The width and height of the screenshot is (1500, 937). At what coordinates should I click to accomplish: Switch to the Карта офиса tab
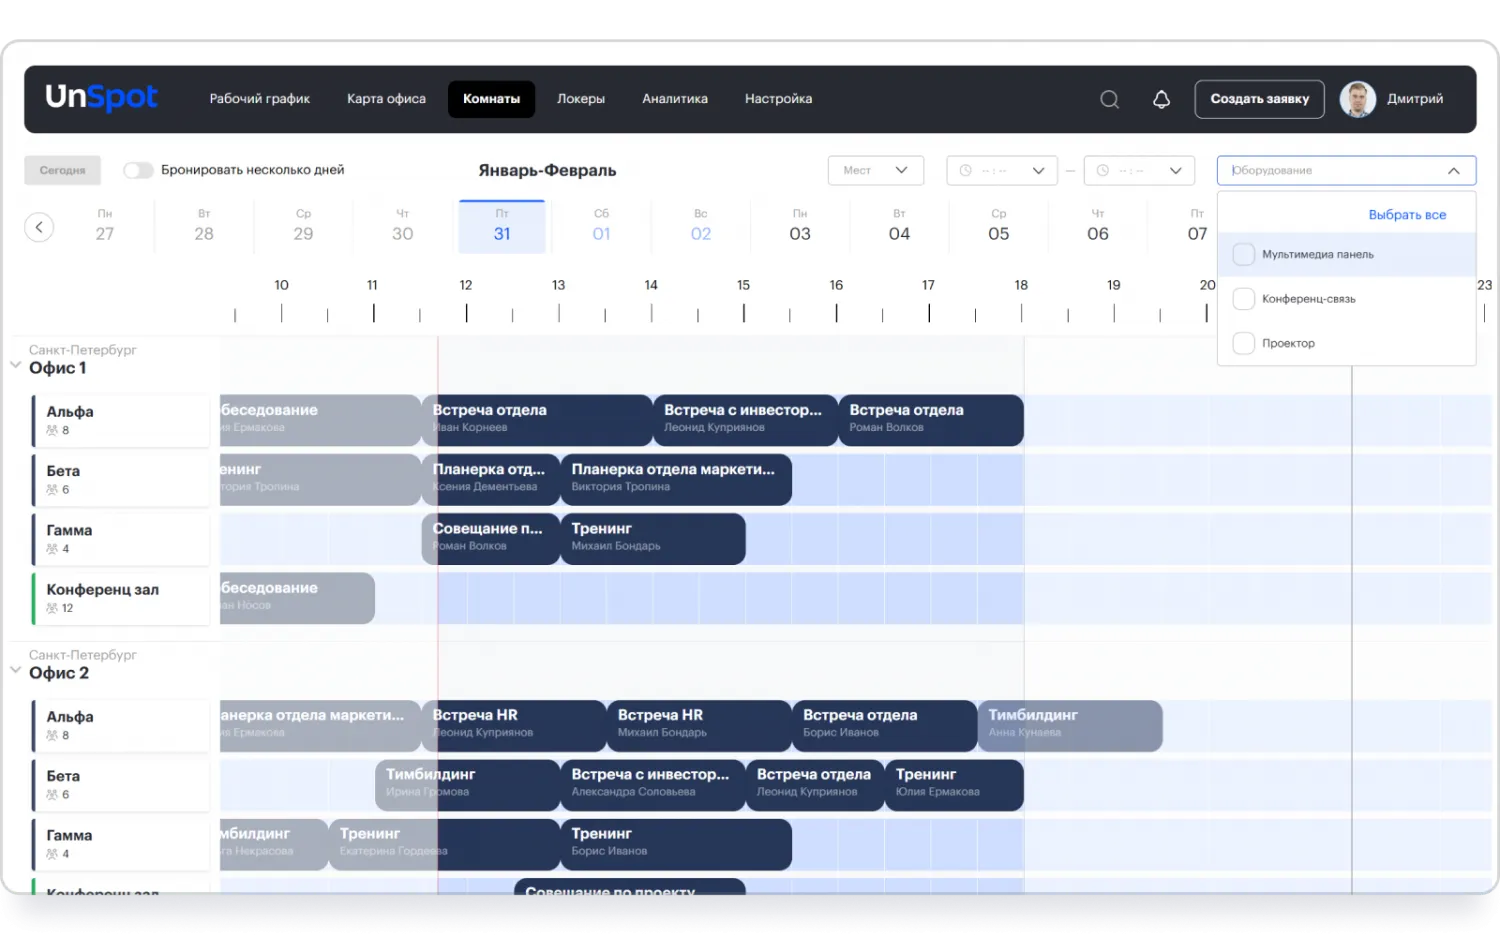point(386,99)
